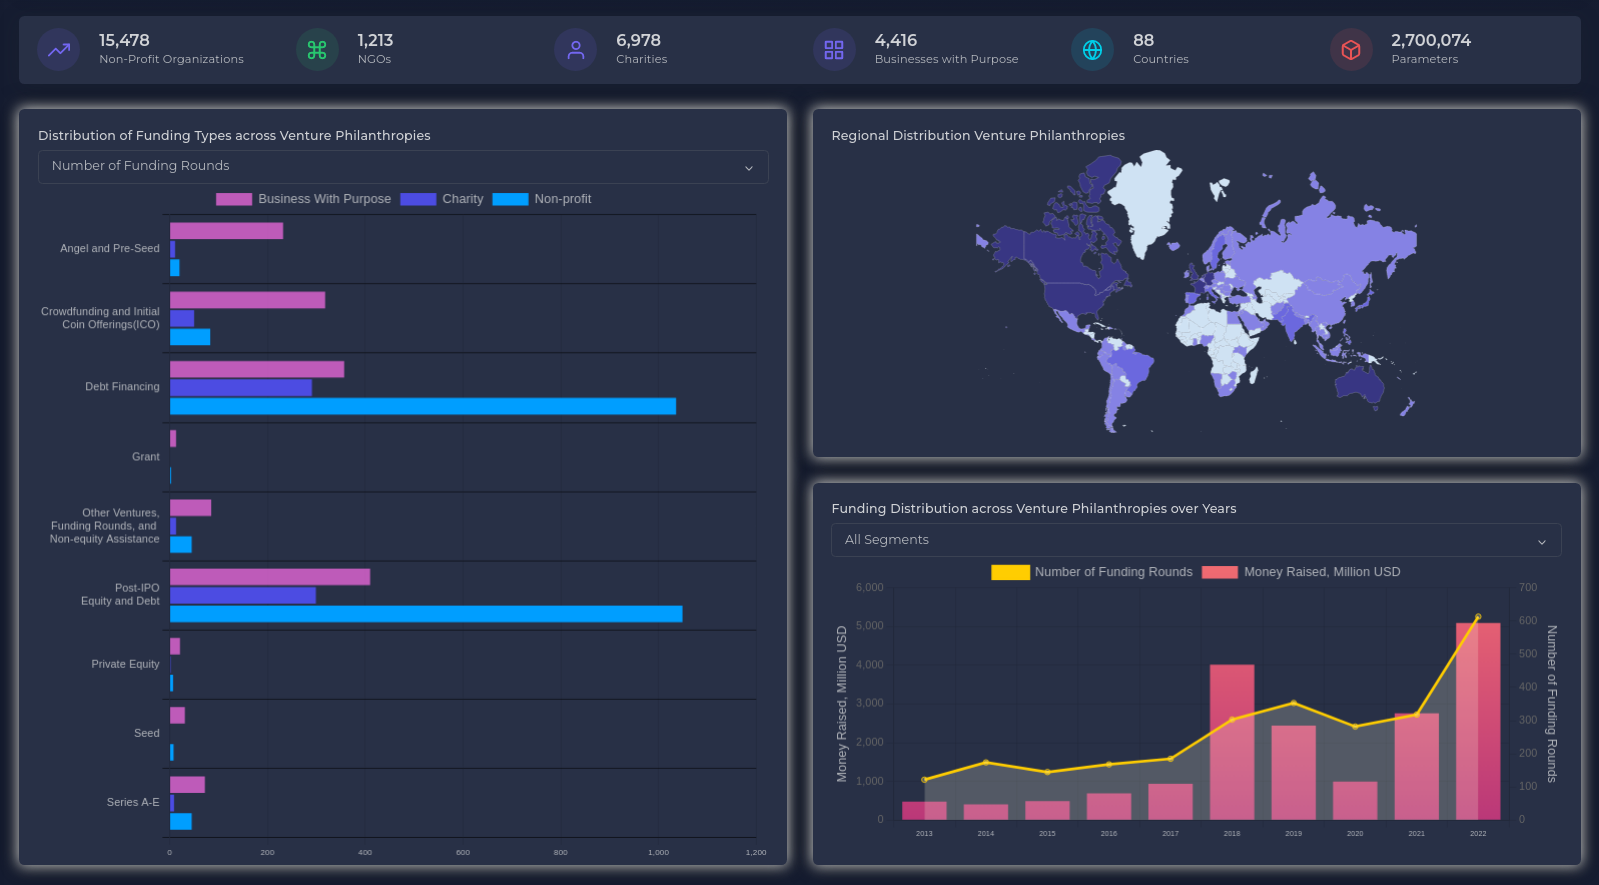Open the Number of Funding Rounds dropdown
This screenshot has height=885, width=1599.
tap(403, 167)
